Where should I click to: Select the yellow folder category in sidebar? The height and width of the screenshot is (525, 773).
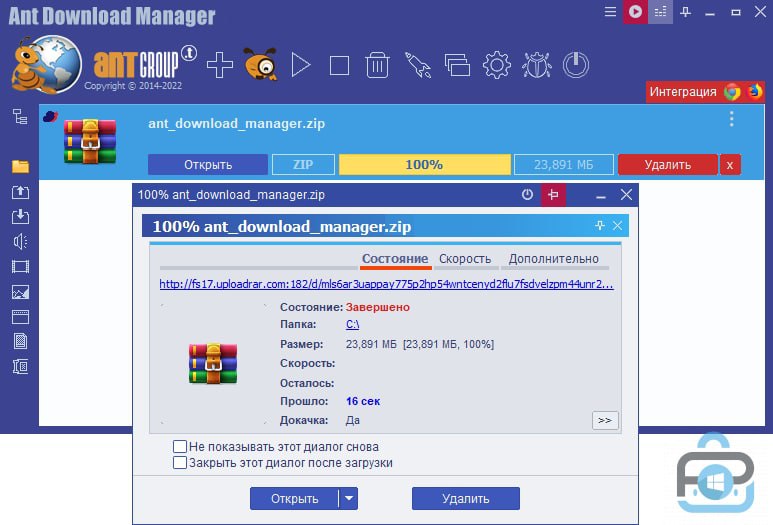click(x=20, y=167)
